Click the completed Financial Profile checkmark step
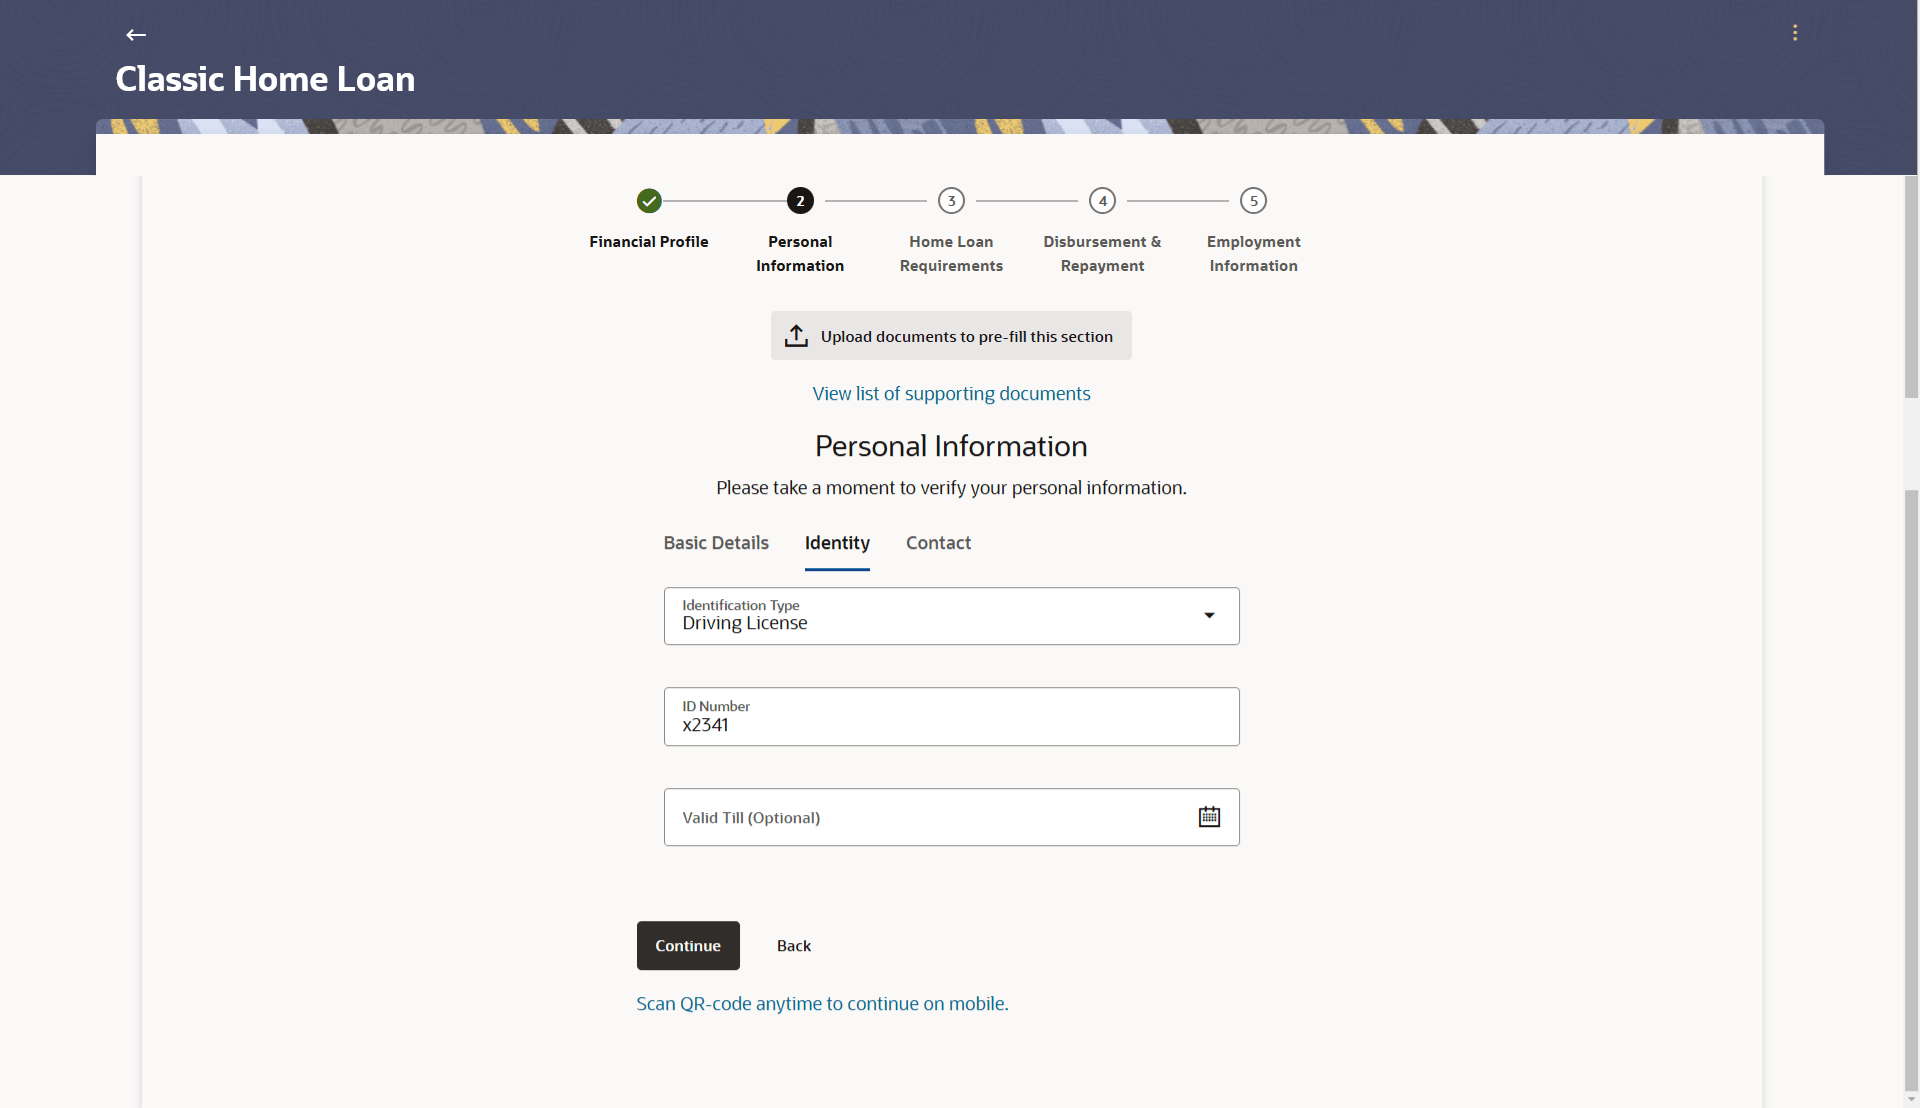 pos(649,201)
